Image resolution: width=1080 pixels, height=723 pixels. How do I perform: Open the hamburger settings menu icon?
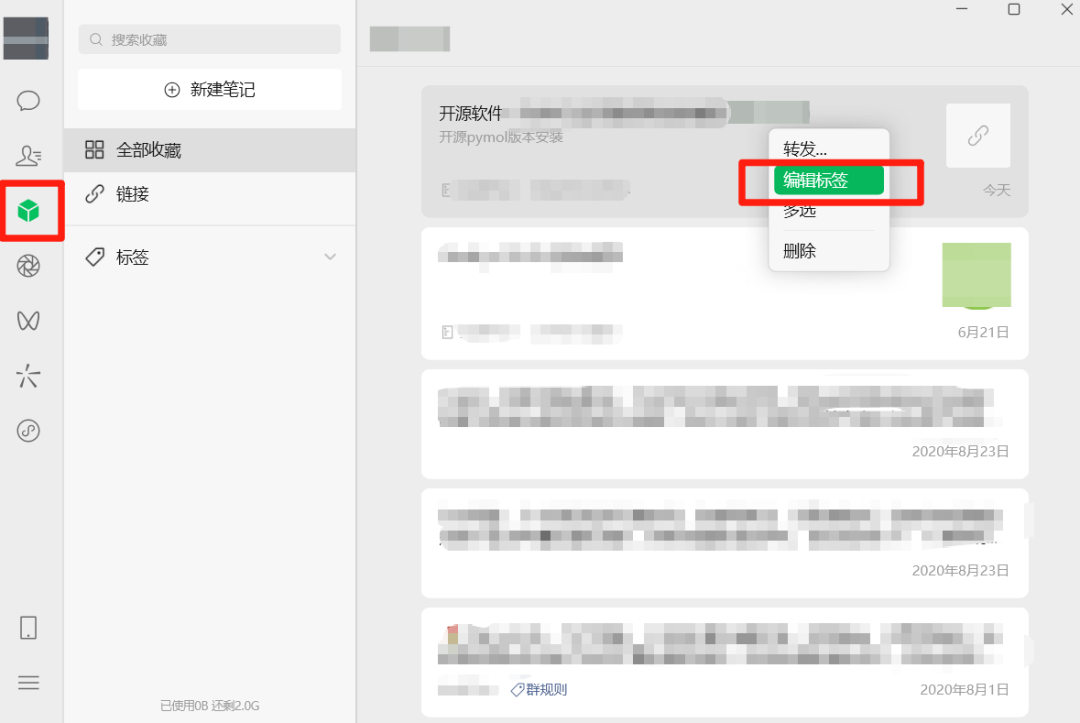click(x=28, y=682)
